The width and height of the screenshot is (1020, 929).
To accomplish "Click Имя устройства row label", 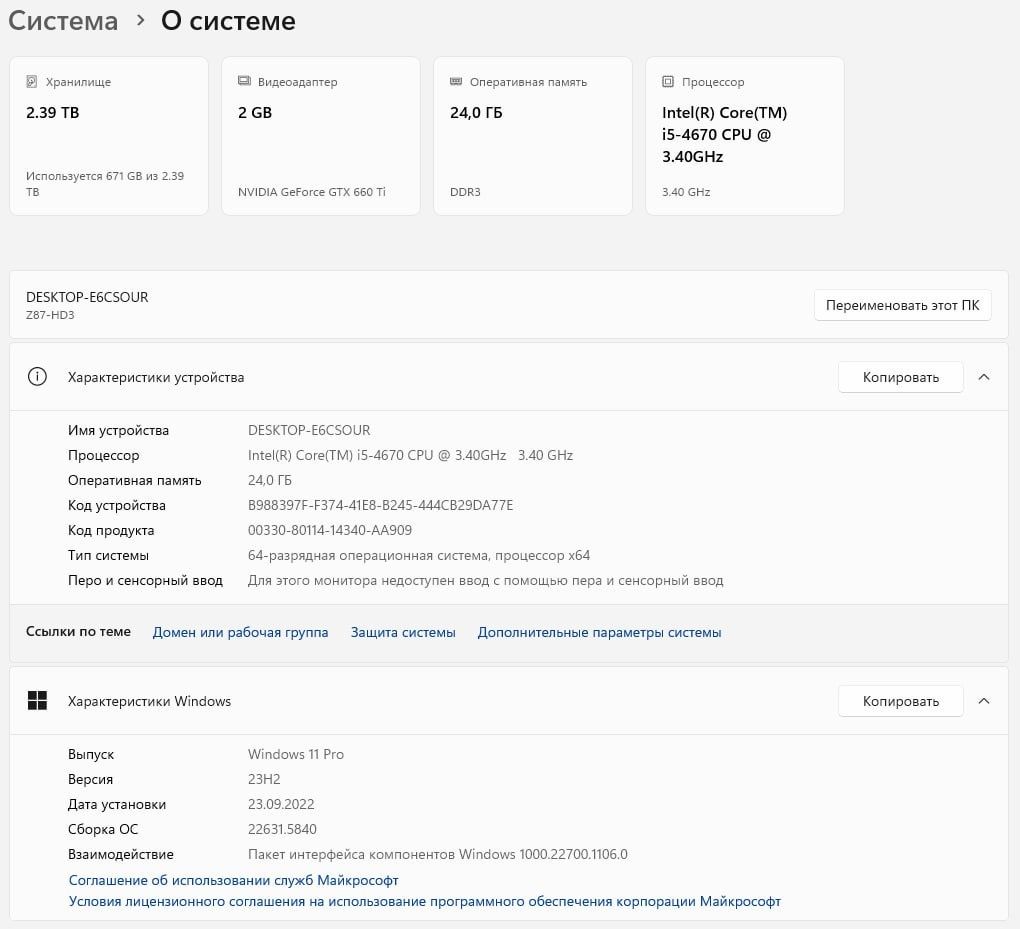I will (118, 430).
